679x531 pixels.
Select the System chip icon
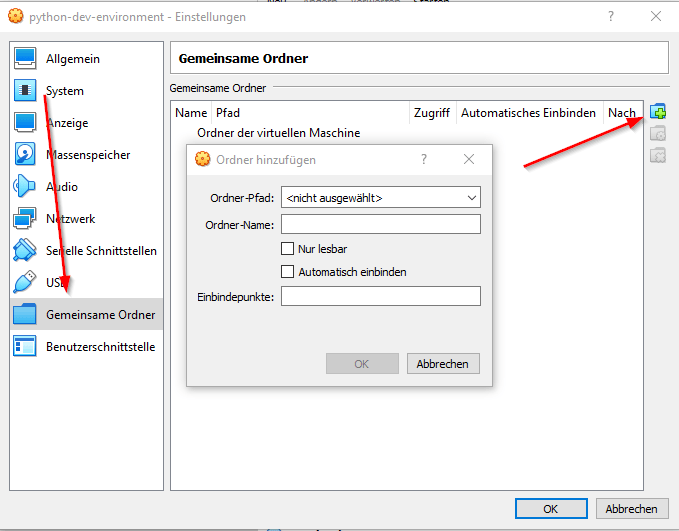(x=25, y=90)
